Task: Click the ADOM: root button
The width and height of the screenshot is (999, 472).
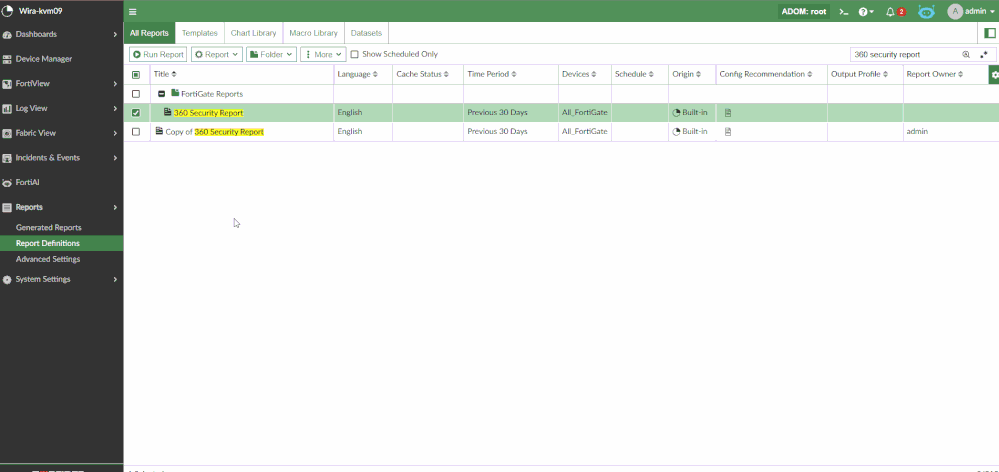Action: pos(804,11)
